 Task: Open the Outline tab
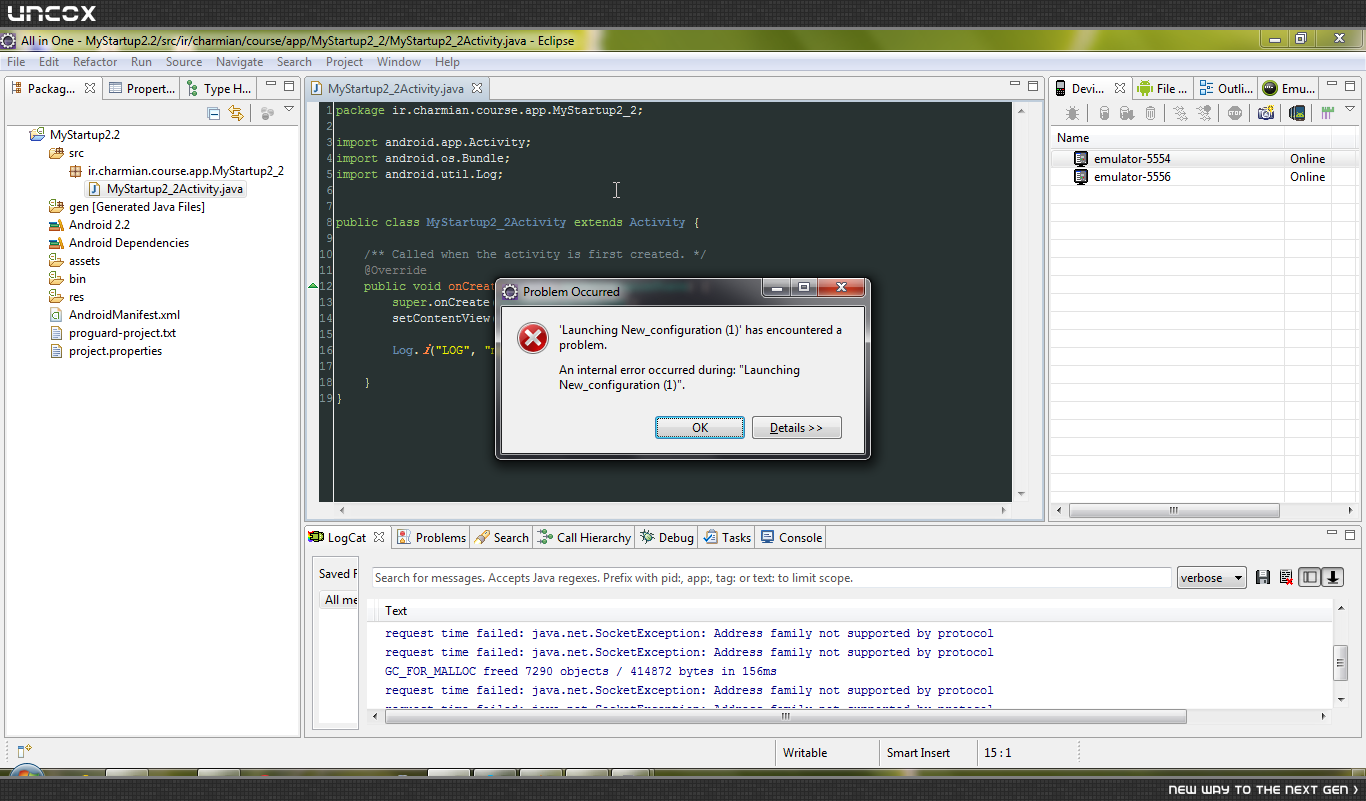pos(1226,88)
